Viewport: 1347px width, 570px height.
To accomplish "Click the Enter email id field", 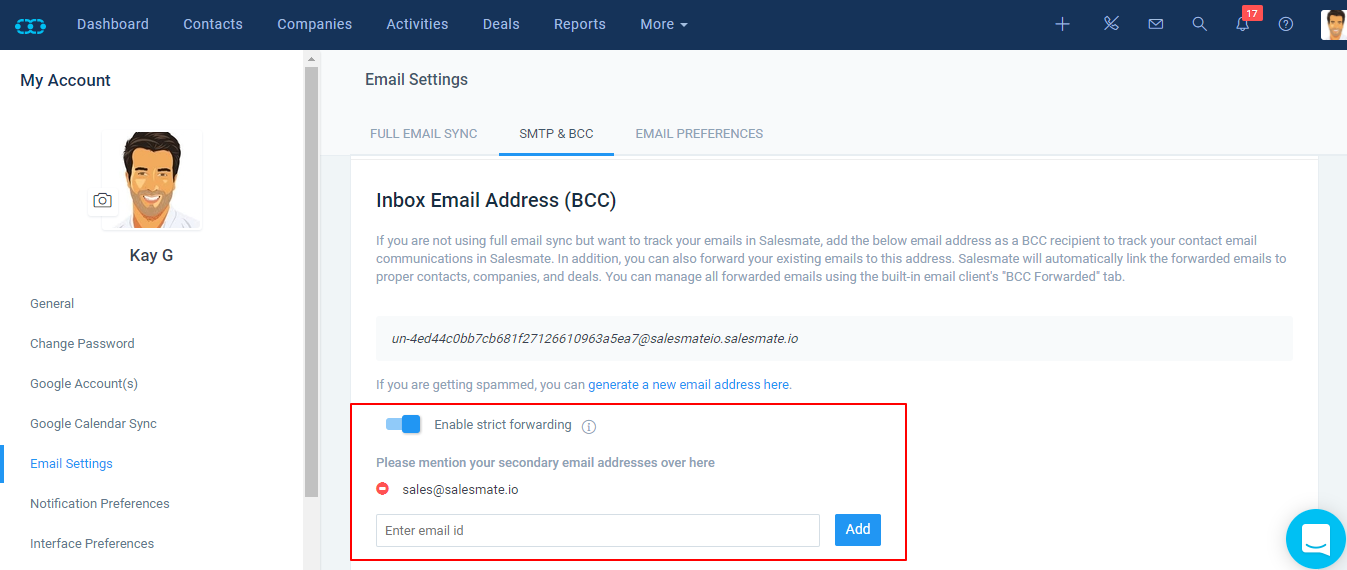I will [x=598, y=530].
